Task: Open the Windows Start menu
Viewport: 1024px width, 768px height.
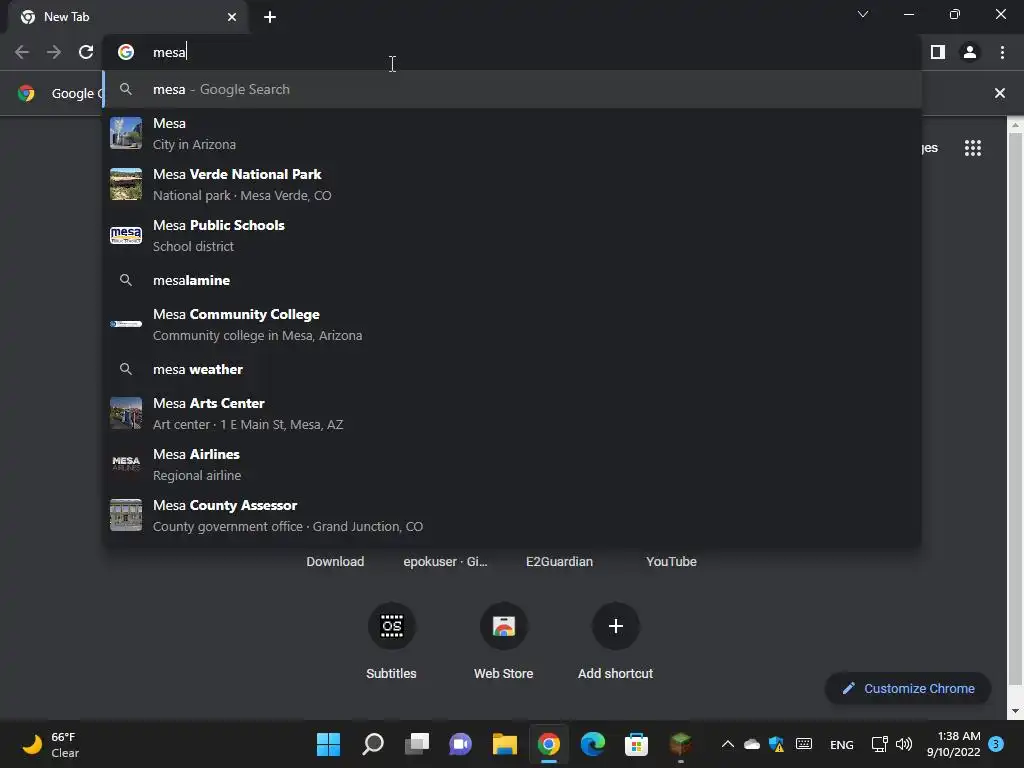Action: click(328, 744)
